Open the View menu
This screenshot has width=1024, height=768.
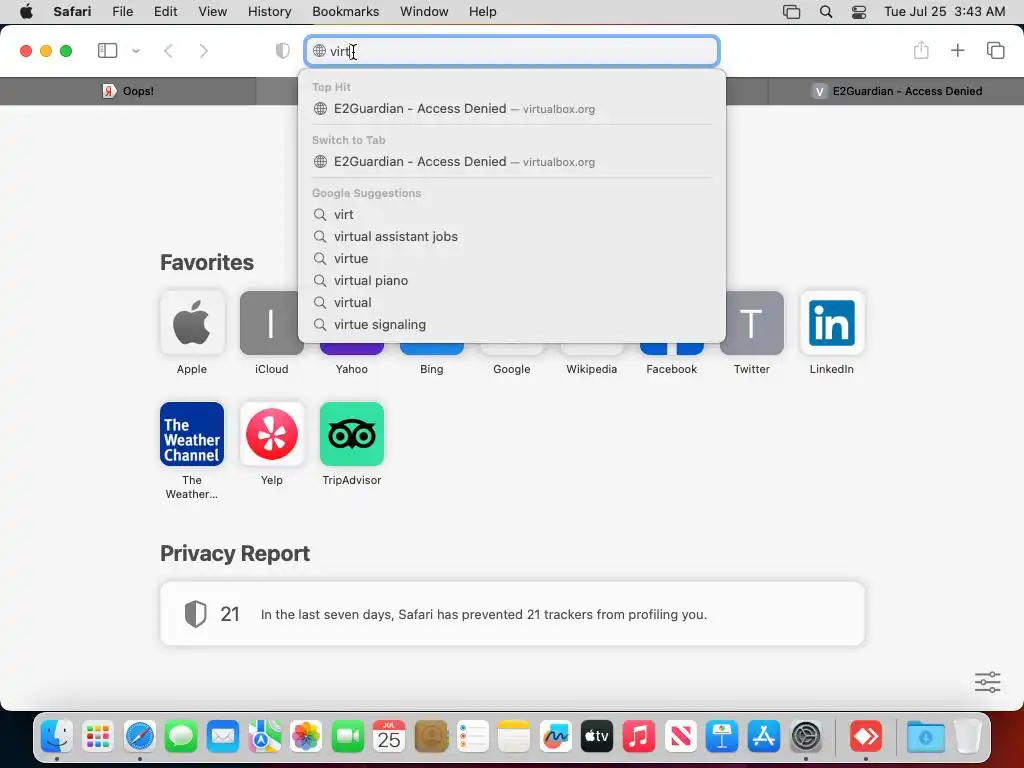(x=212, y=12)
